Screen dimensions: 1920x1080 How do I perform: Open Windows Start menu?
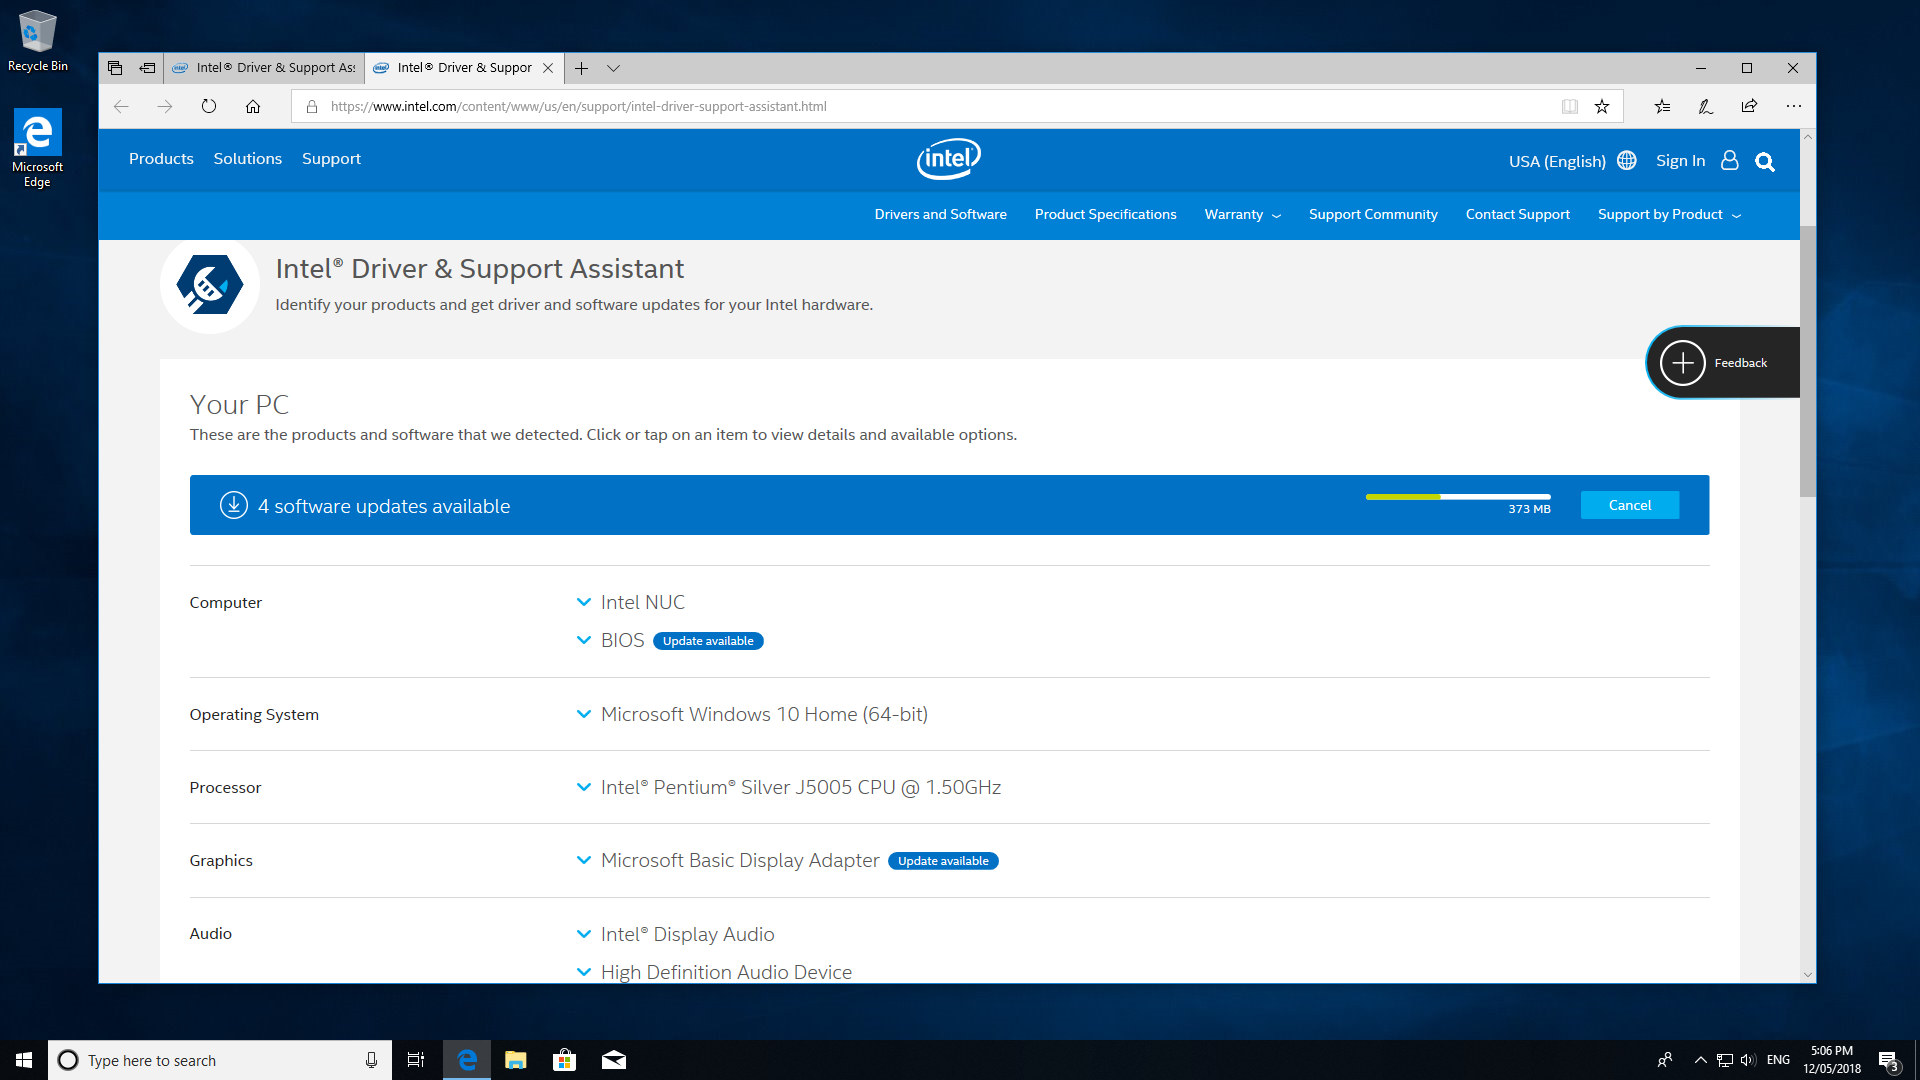(x=24, y=1060)
